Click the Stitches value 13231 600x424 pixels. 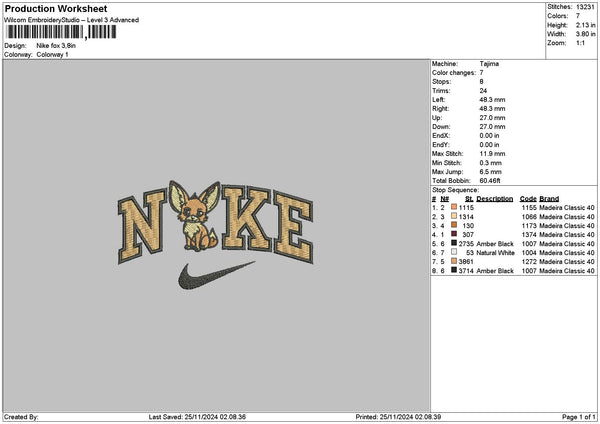(x=585, y=7)
